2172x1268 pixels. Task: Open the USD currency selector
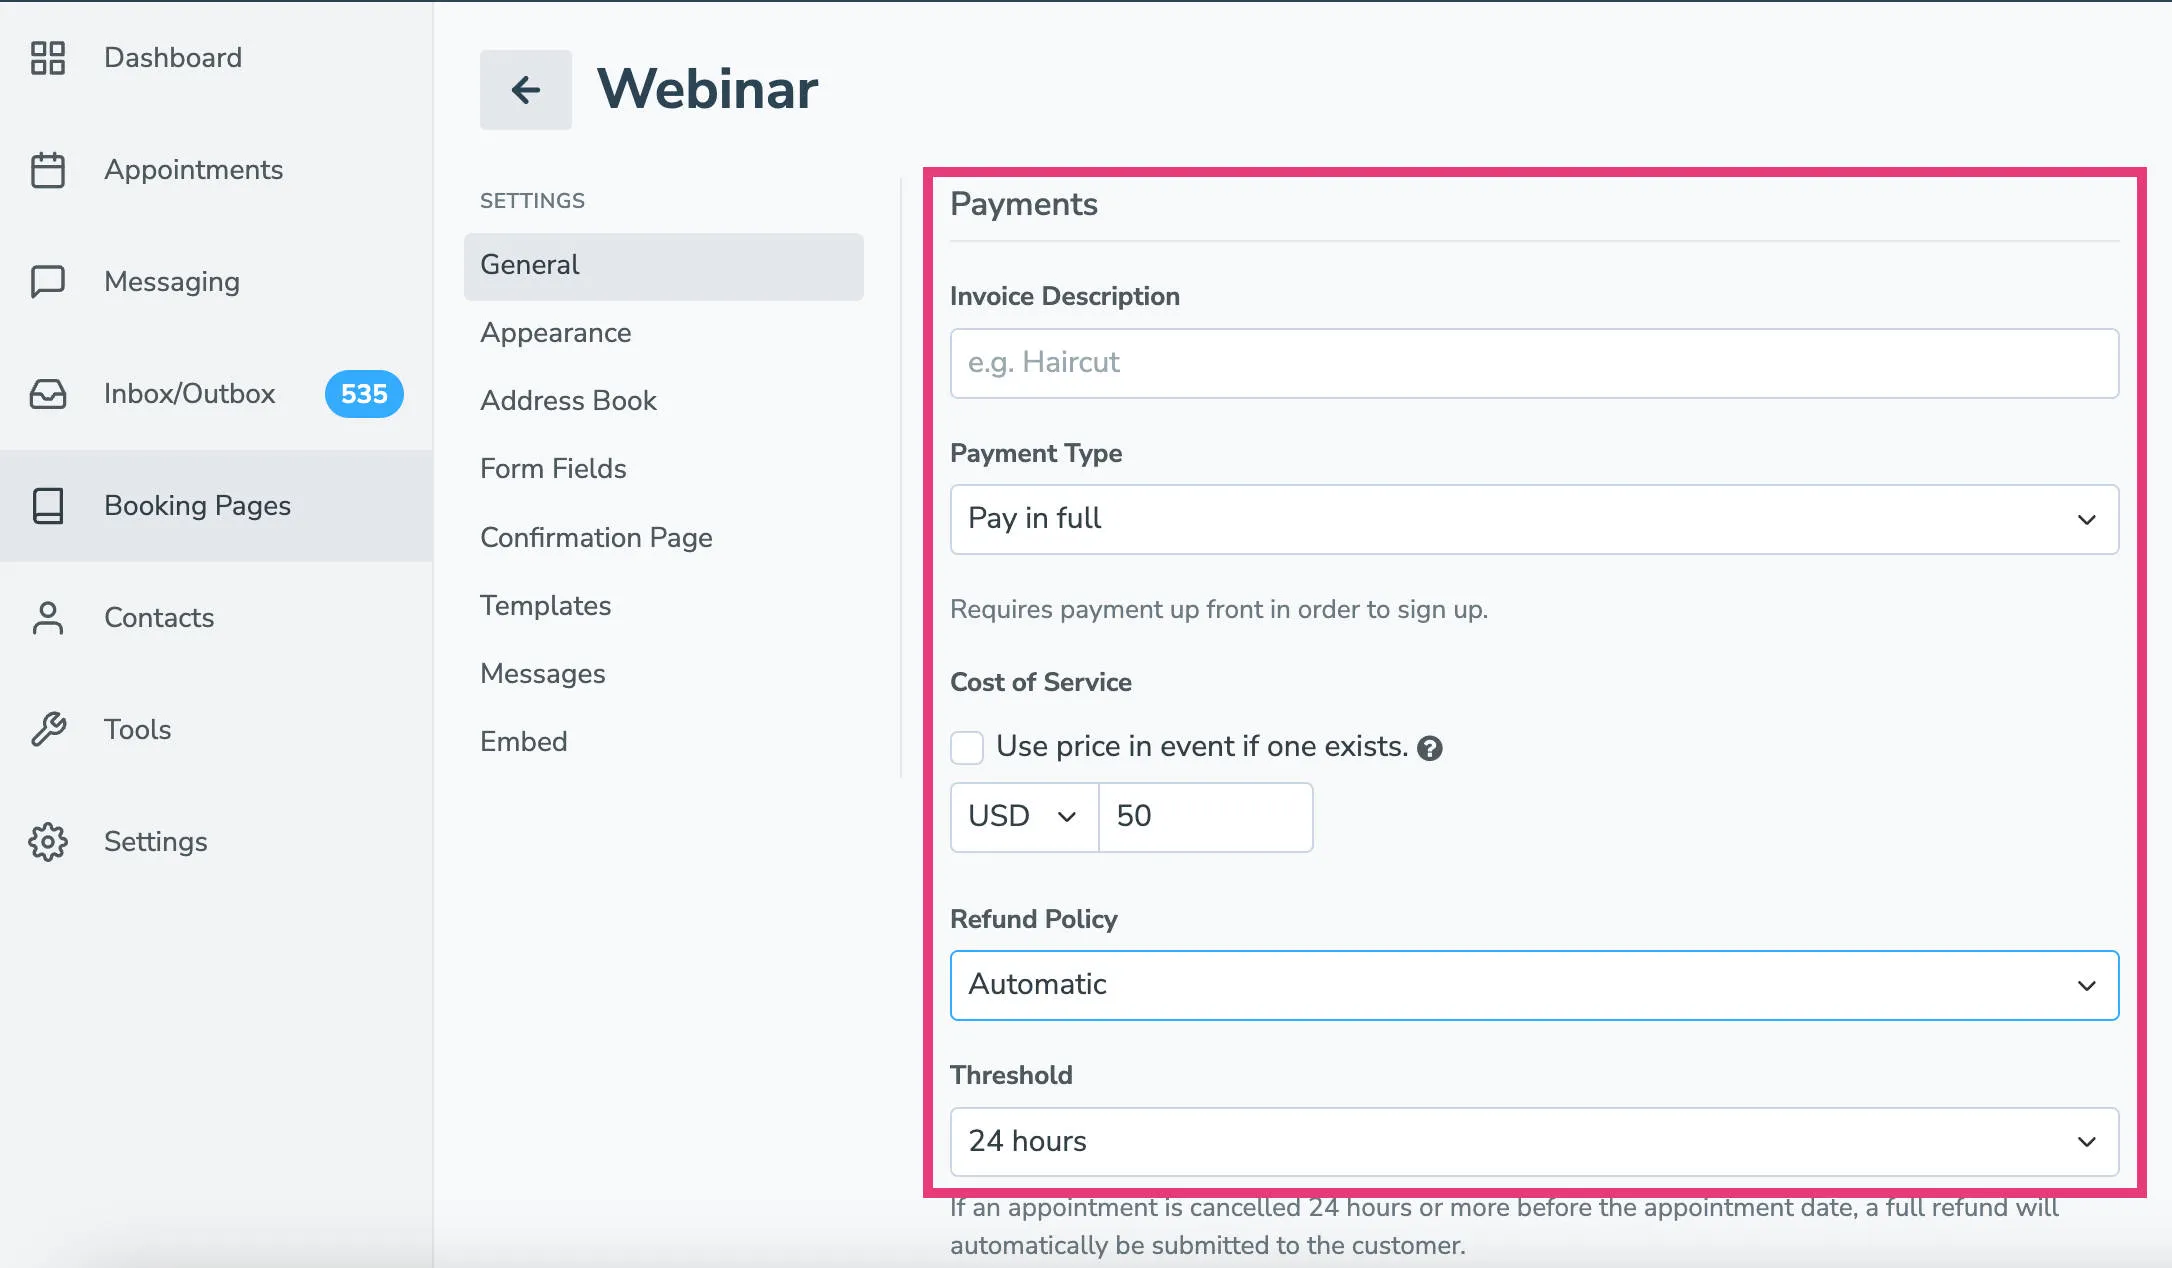pos(1022,817)
